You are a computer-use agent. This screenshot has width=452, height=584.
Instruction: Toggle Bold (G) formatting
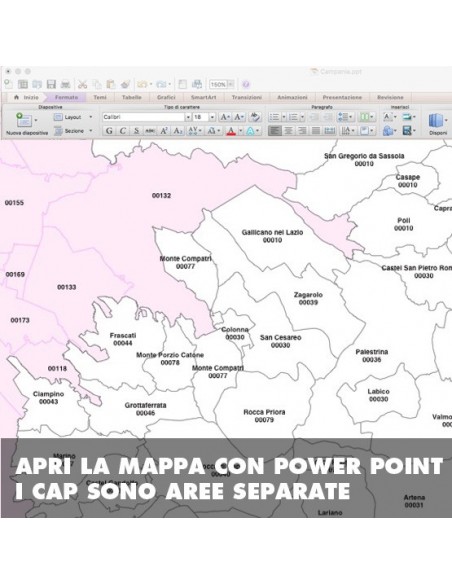click(109, 131)
